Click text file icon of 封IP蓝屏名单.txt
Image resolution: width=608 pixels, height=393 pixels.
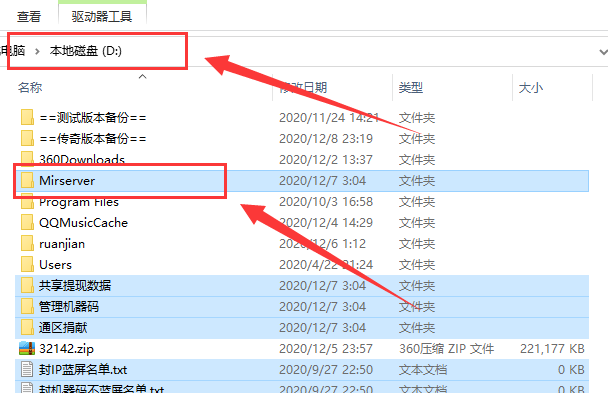click(27, 369)
